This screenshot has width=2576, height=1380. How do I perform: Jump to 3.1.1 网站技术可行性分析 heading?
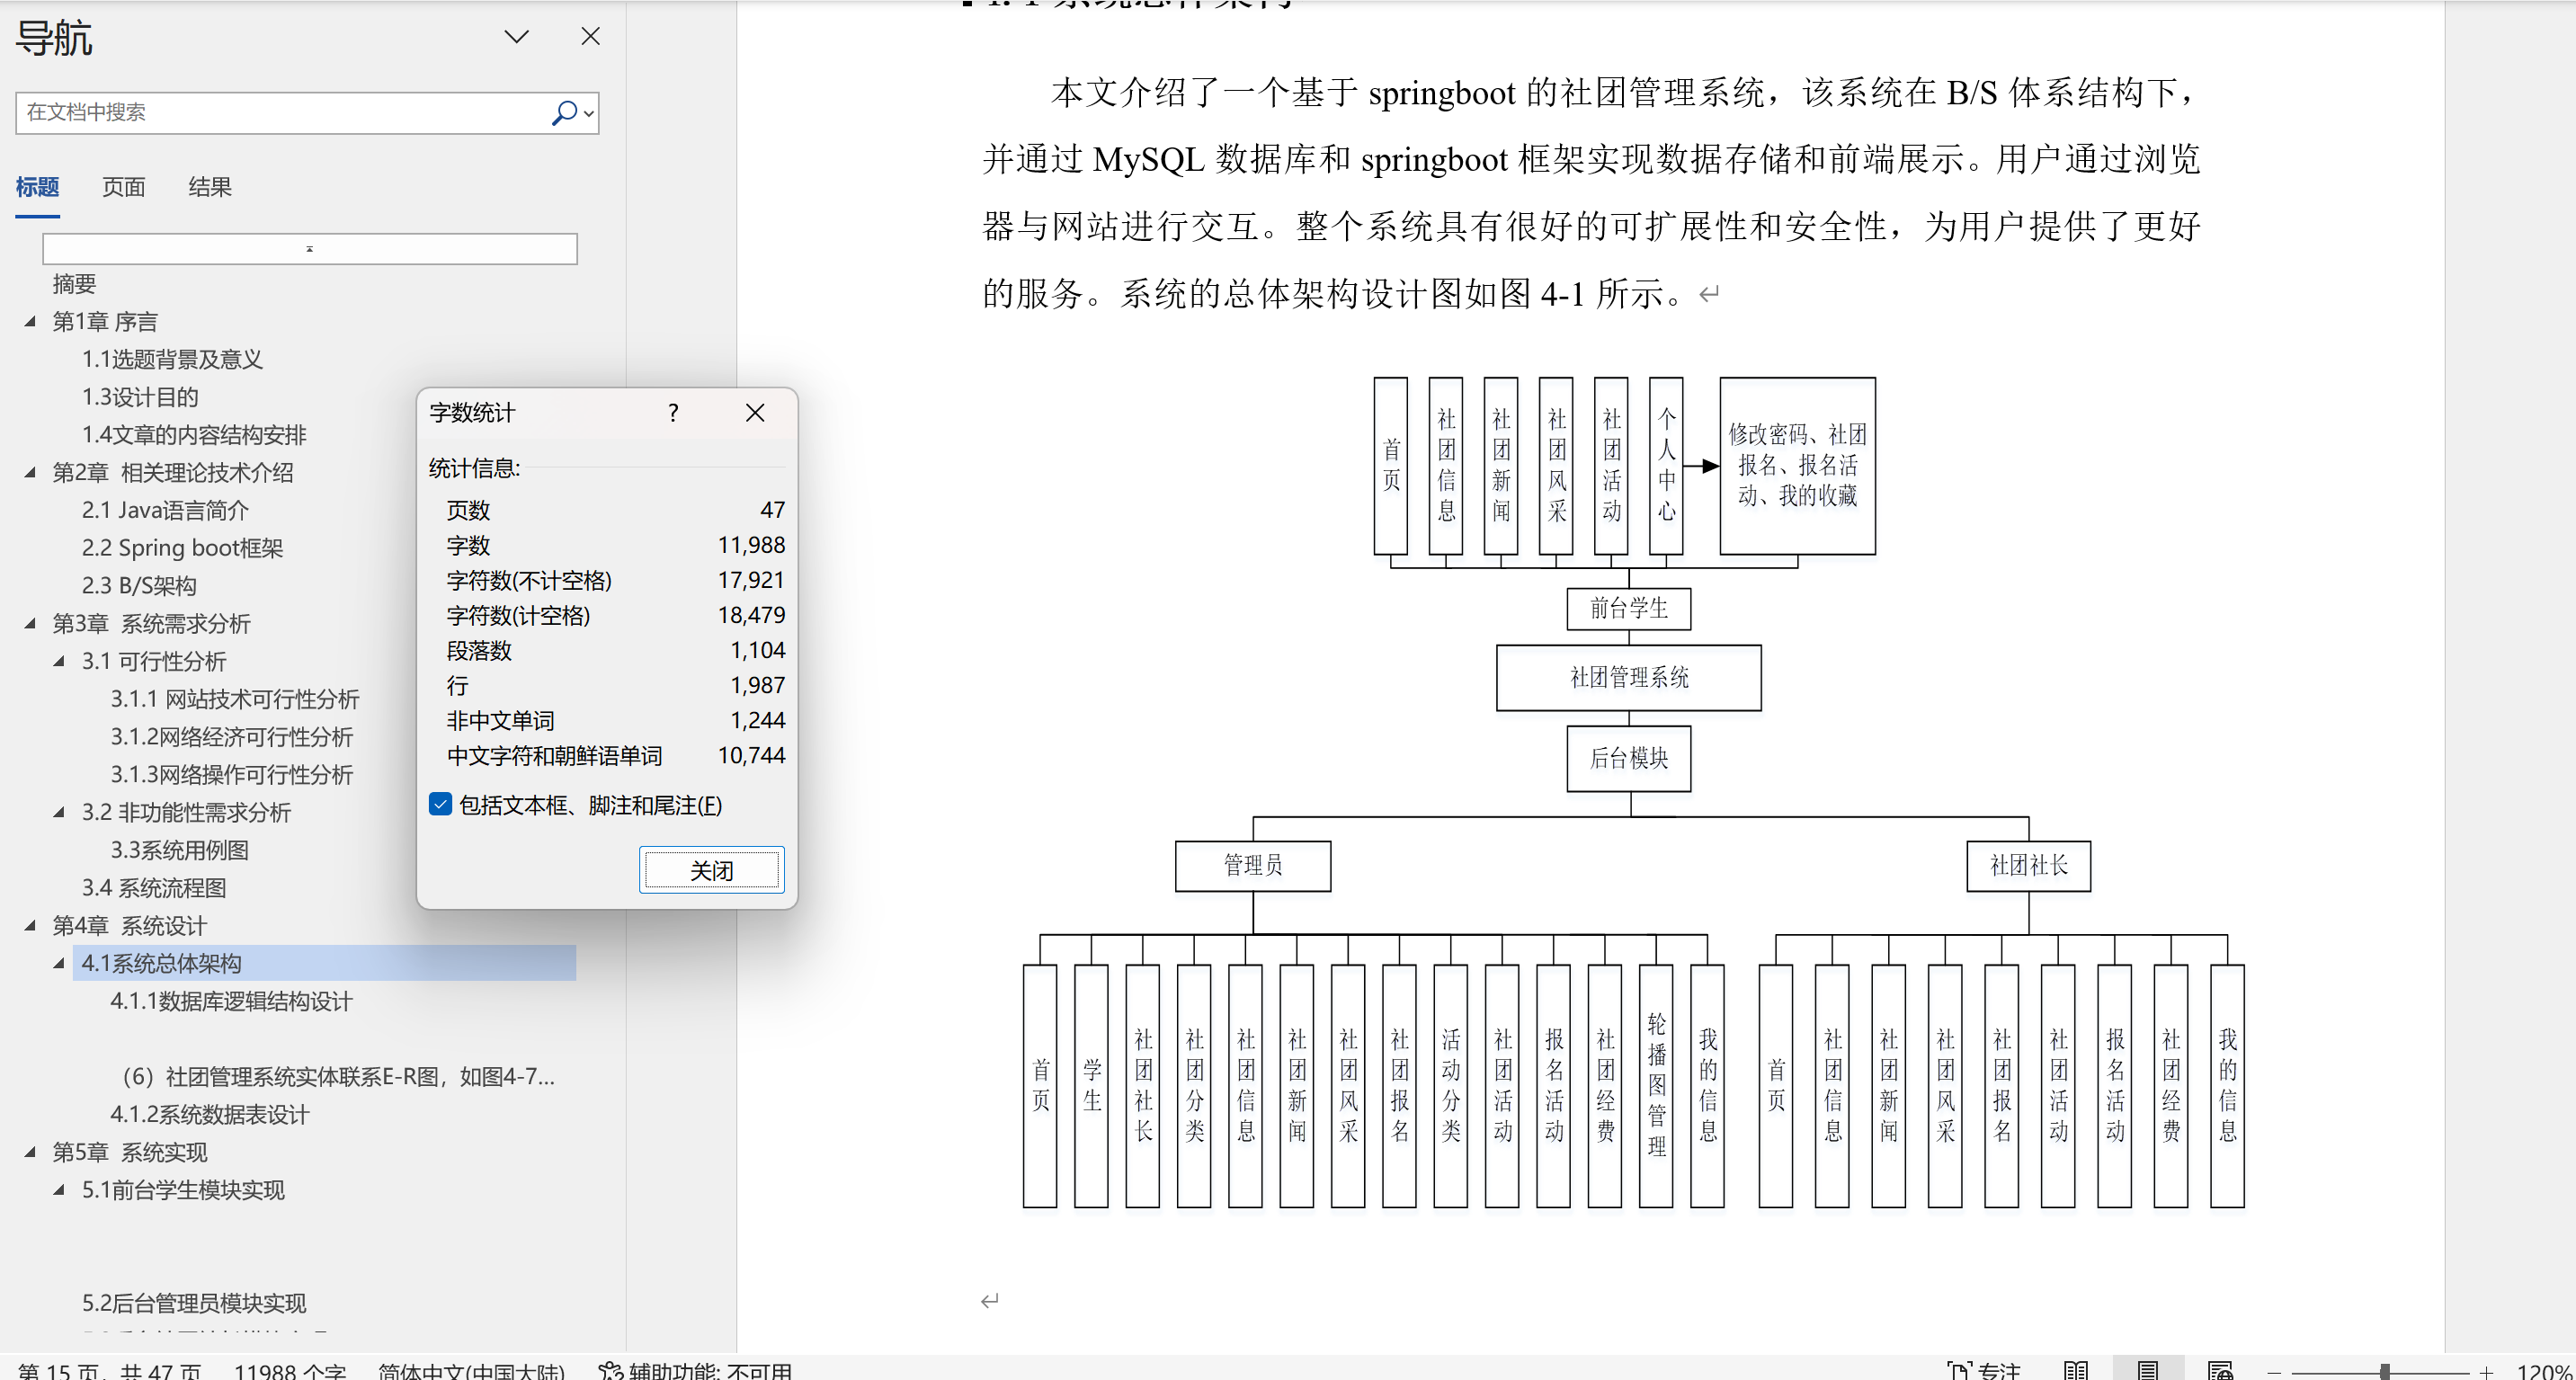pyautogui.click(x=235, y=699)
